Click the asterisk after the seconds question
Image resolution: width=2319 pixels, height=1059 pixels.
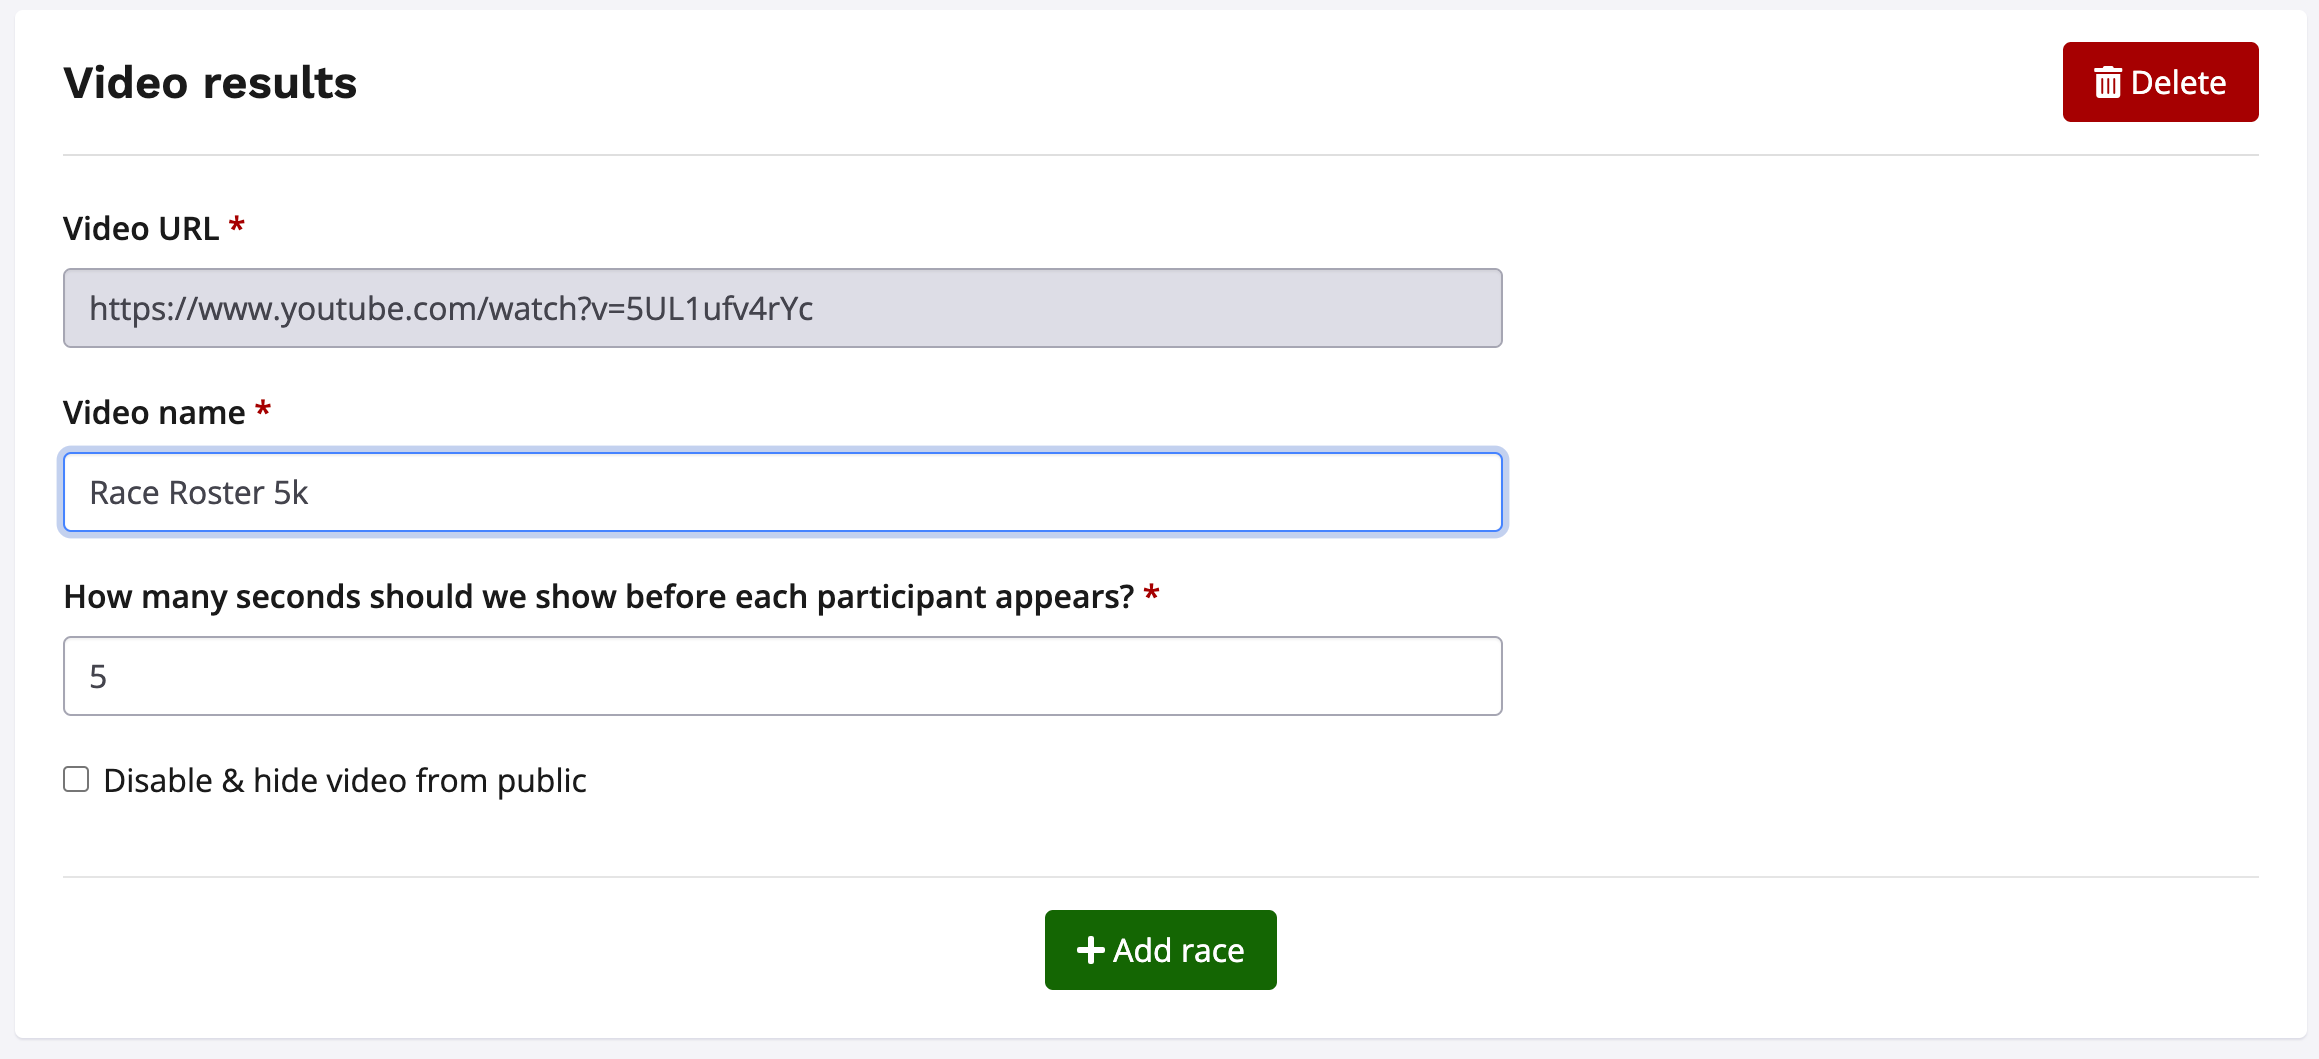pyautogui.click(x=1152, y=594)
